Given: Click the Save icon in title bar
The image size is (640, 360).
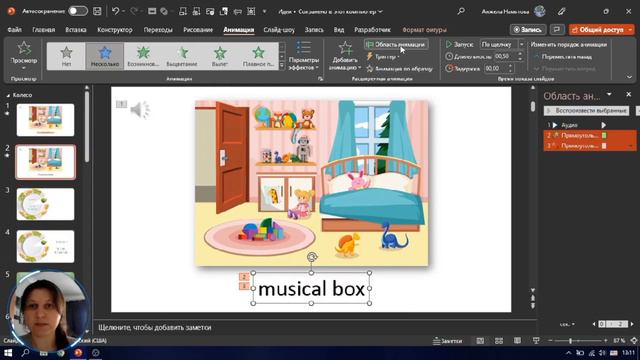Looking at the screenshot, I should 97,11.
